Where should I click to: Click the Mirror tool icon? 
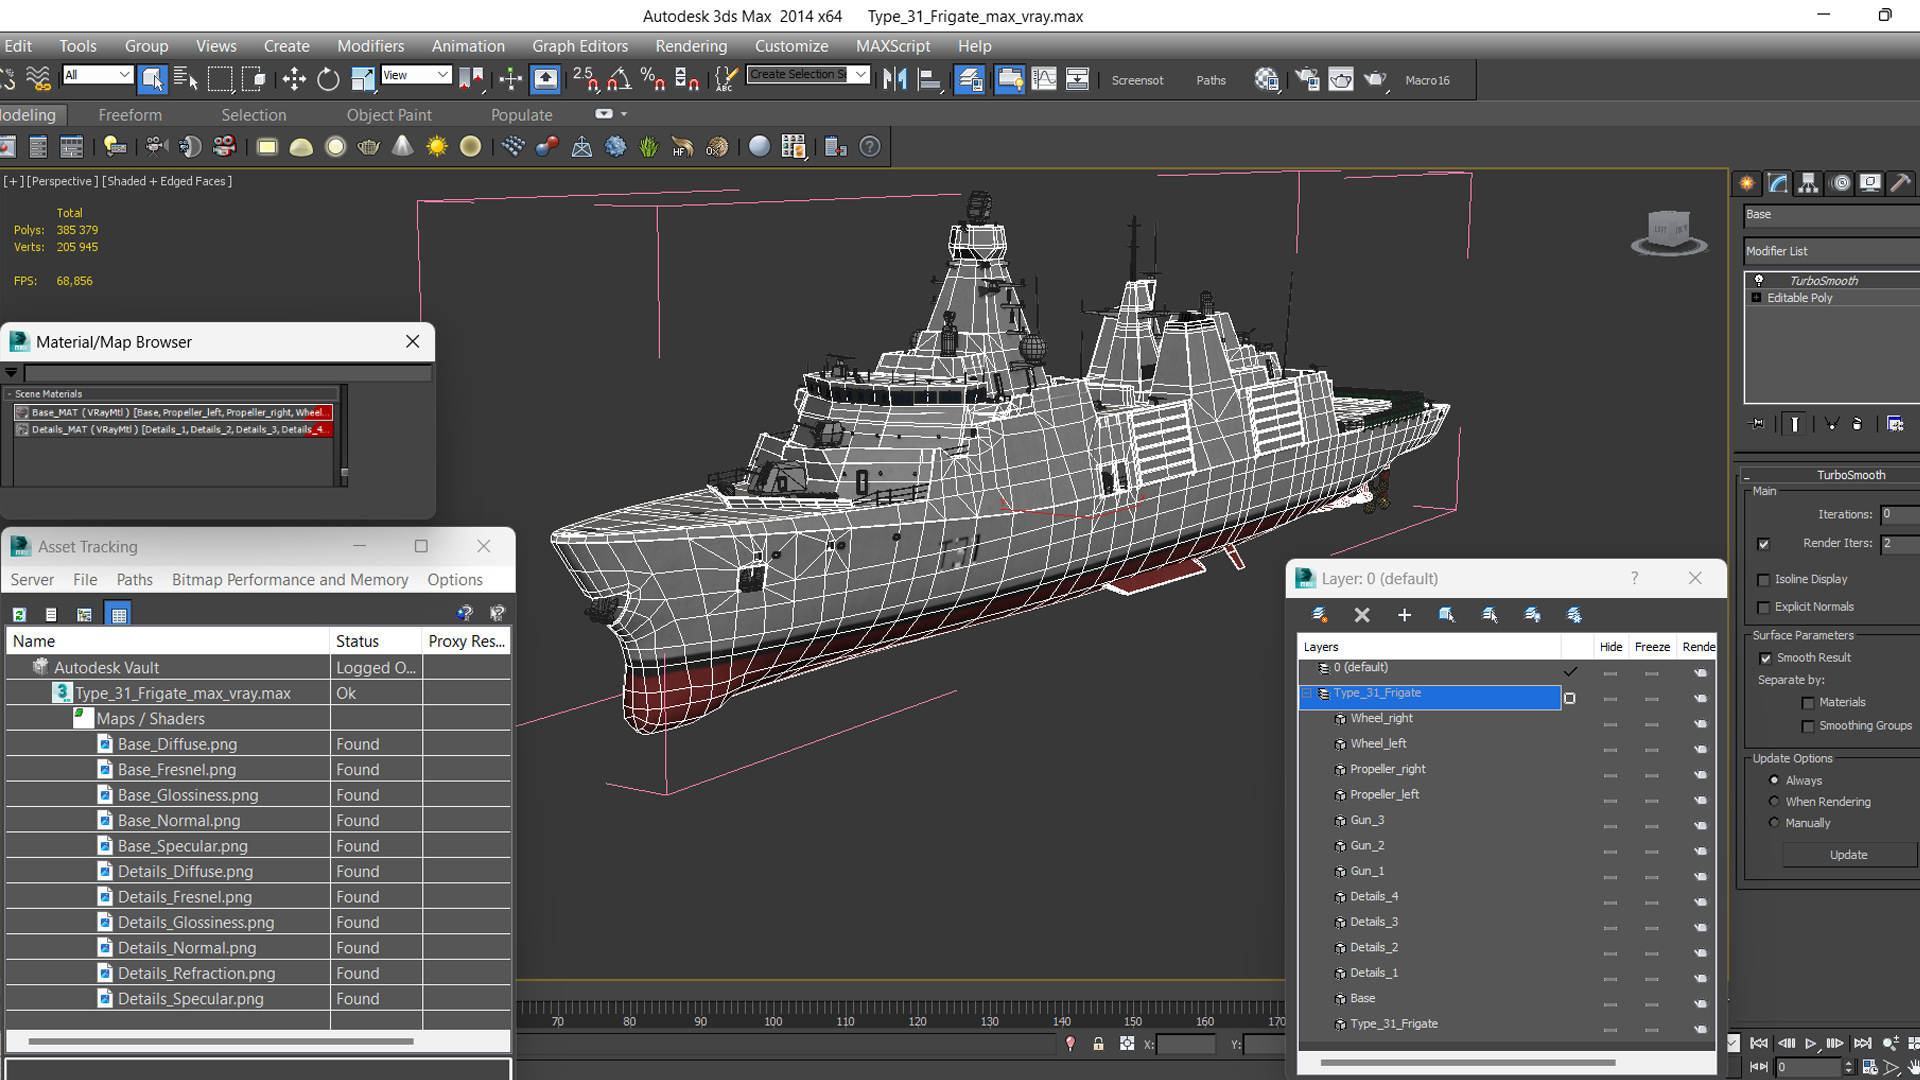[x=895, y=80]
